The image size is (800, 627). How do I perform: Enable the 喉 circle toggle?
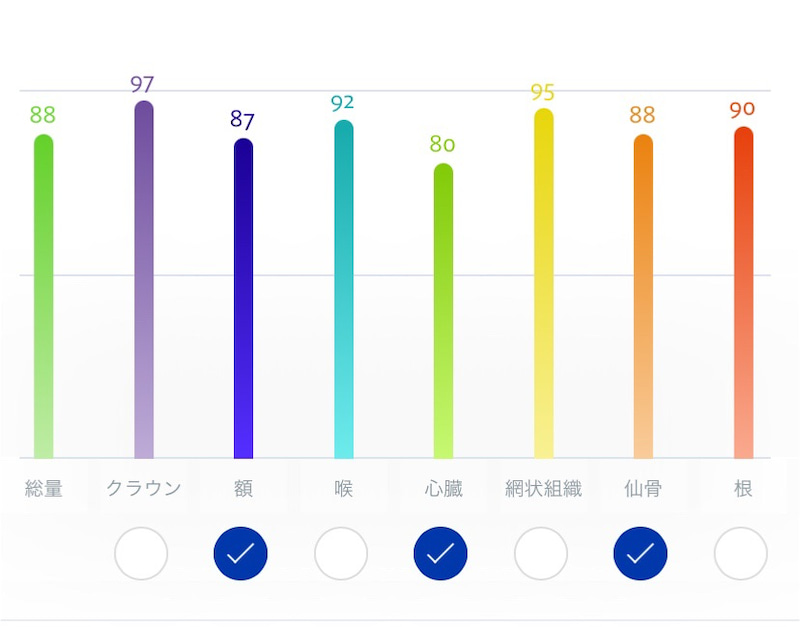click(341, 554)
